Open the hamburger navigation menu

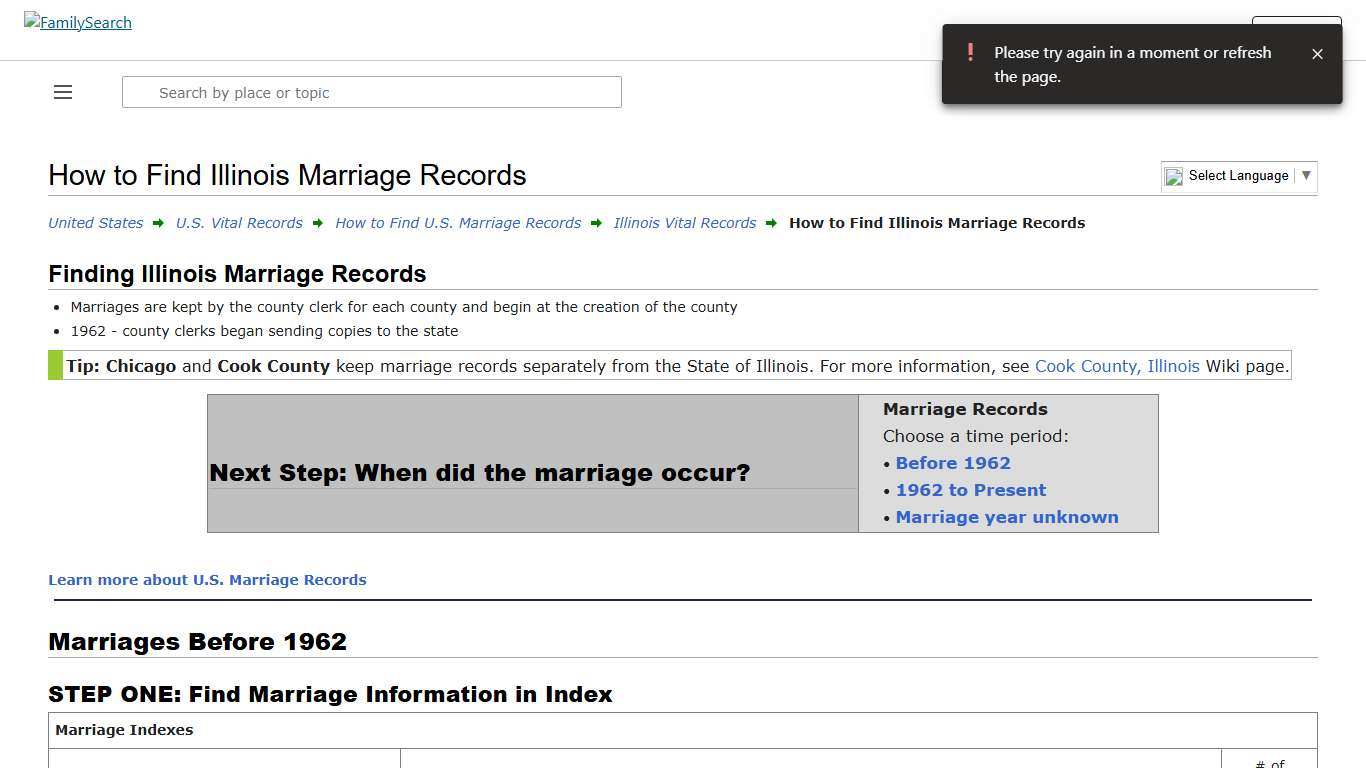point(62,92)
